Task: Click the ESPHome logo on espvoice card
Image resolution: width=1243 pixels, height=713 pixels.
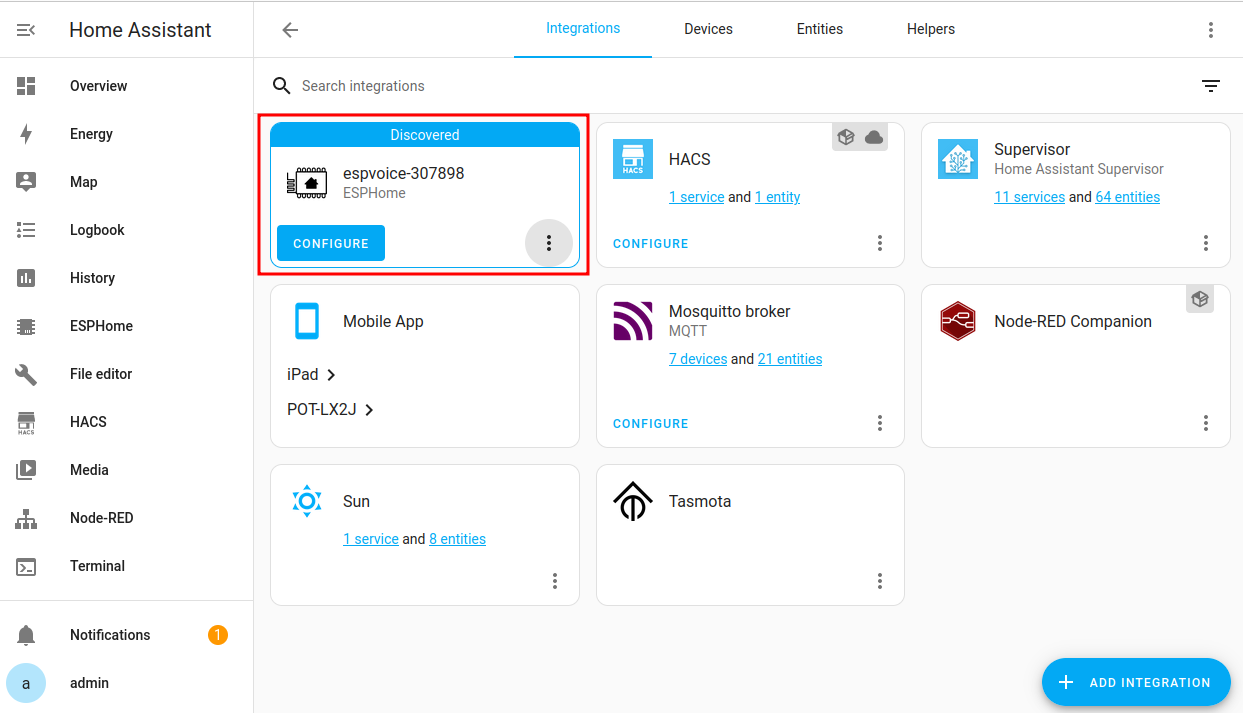Action: [x=307, y=183]
